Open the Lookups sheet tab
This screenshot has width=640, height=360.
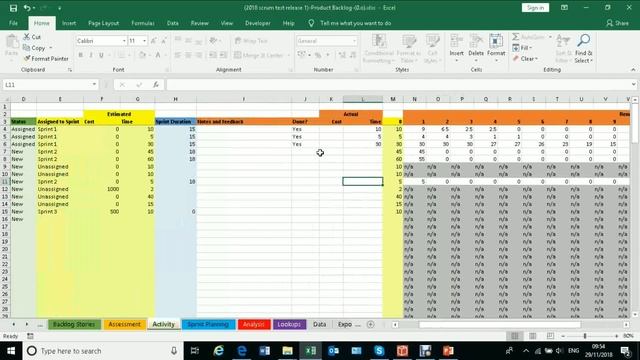pos(289,324)
